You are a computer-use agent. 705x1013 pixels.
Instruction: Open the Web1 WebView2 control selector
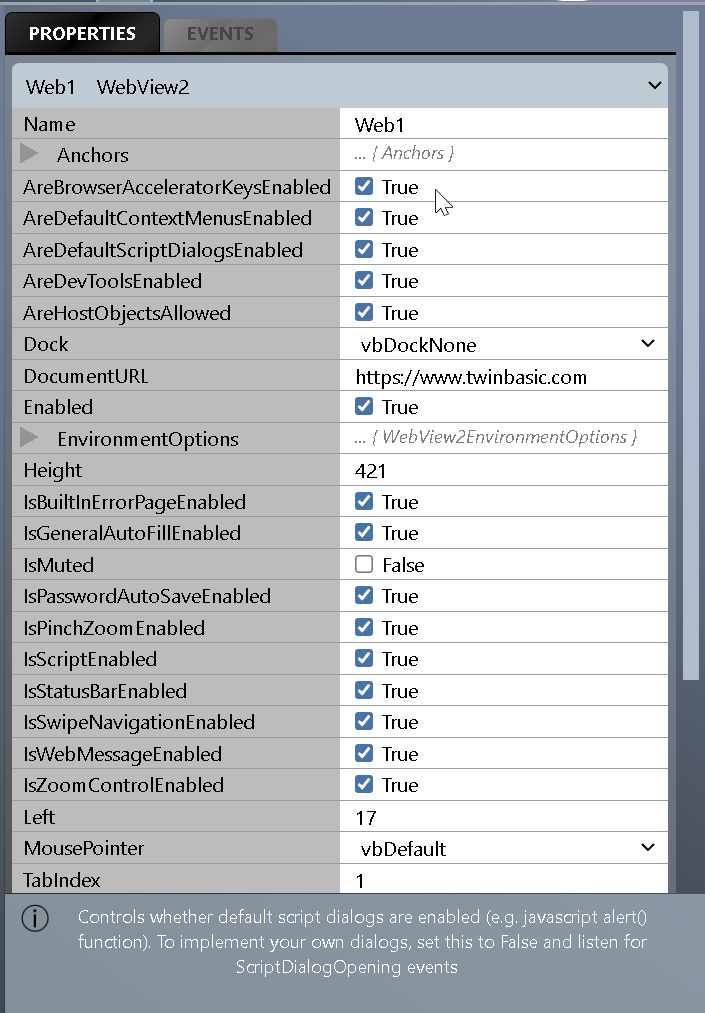coord(655,86)
